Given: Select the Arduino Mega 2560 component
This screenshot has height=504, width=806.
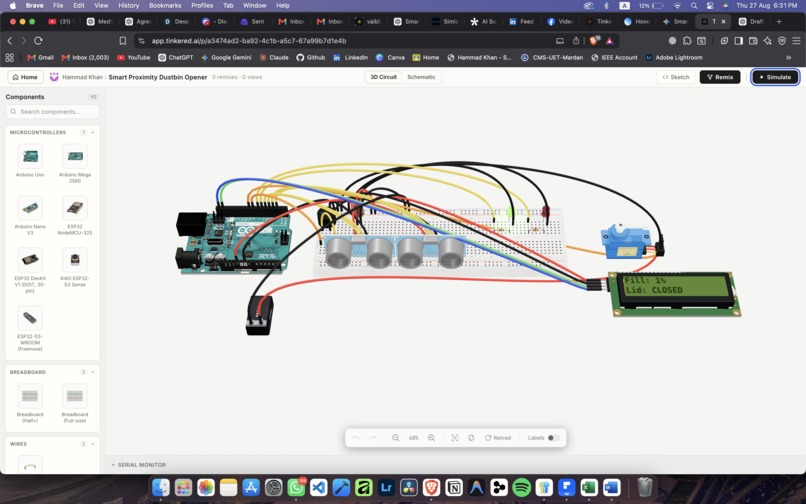Looking at the screenshot, I should click(75, 163).
